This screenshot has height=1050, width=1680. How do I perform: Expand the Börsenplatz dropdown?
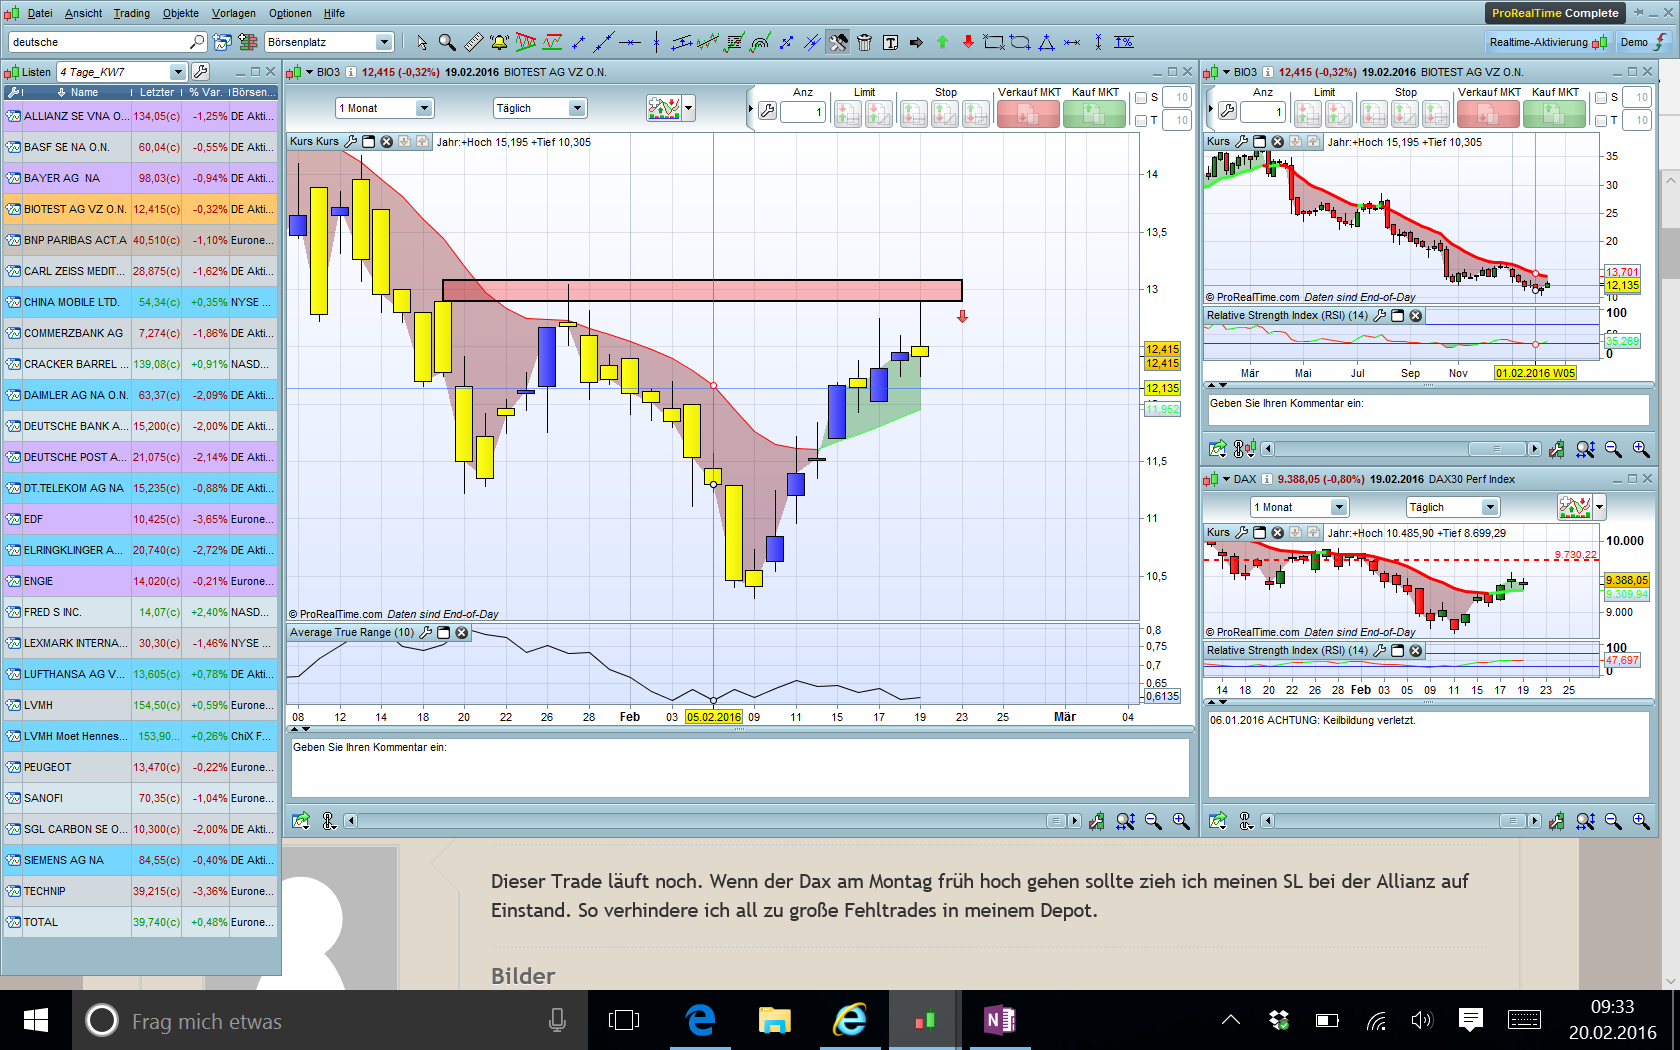coord(384,42)
